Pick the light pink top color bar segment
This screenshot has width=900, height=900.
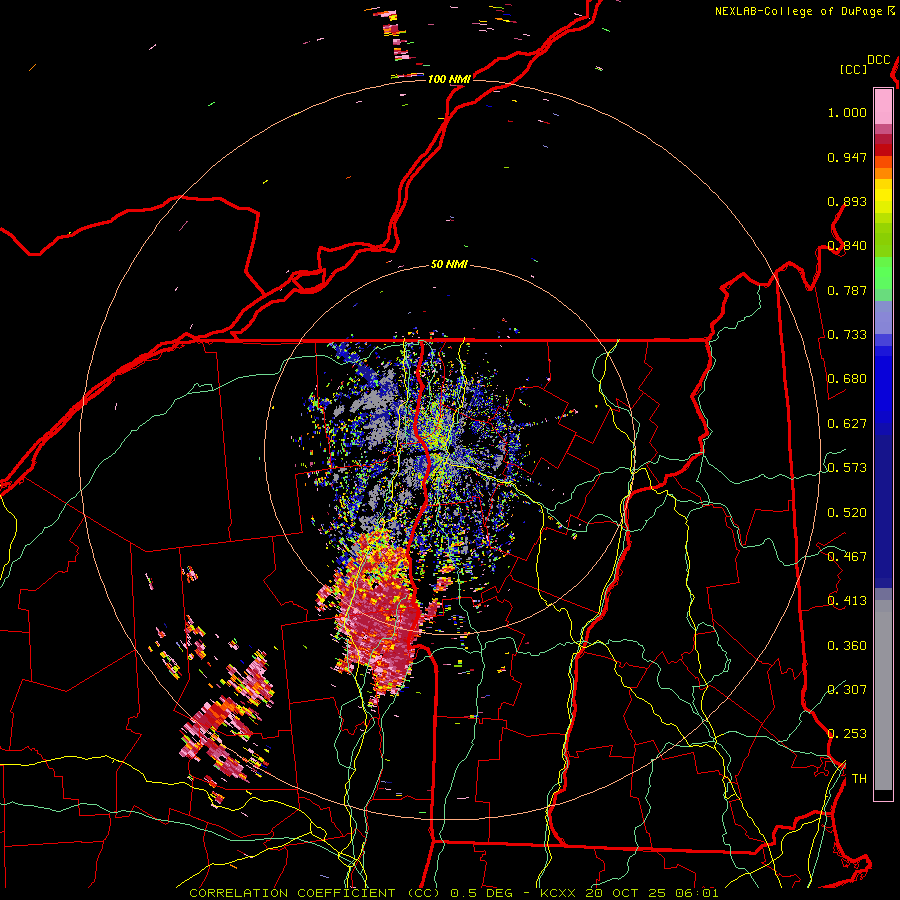tap(883, 106)
